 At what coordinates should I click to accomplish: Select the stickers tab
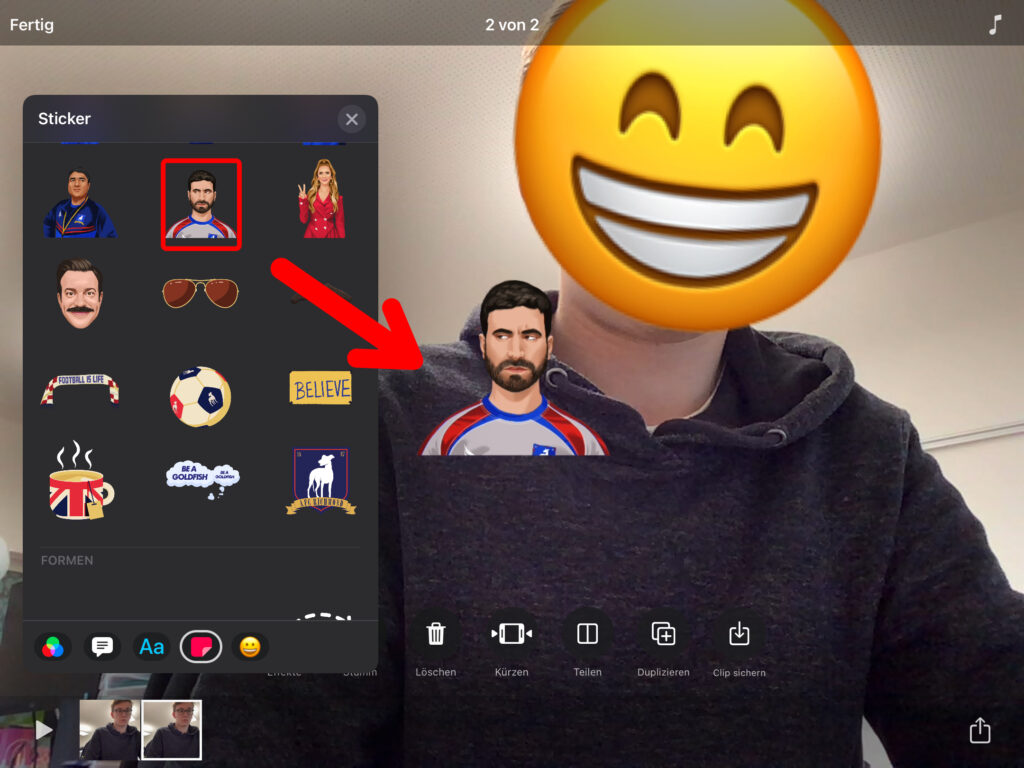(201, 647)
